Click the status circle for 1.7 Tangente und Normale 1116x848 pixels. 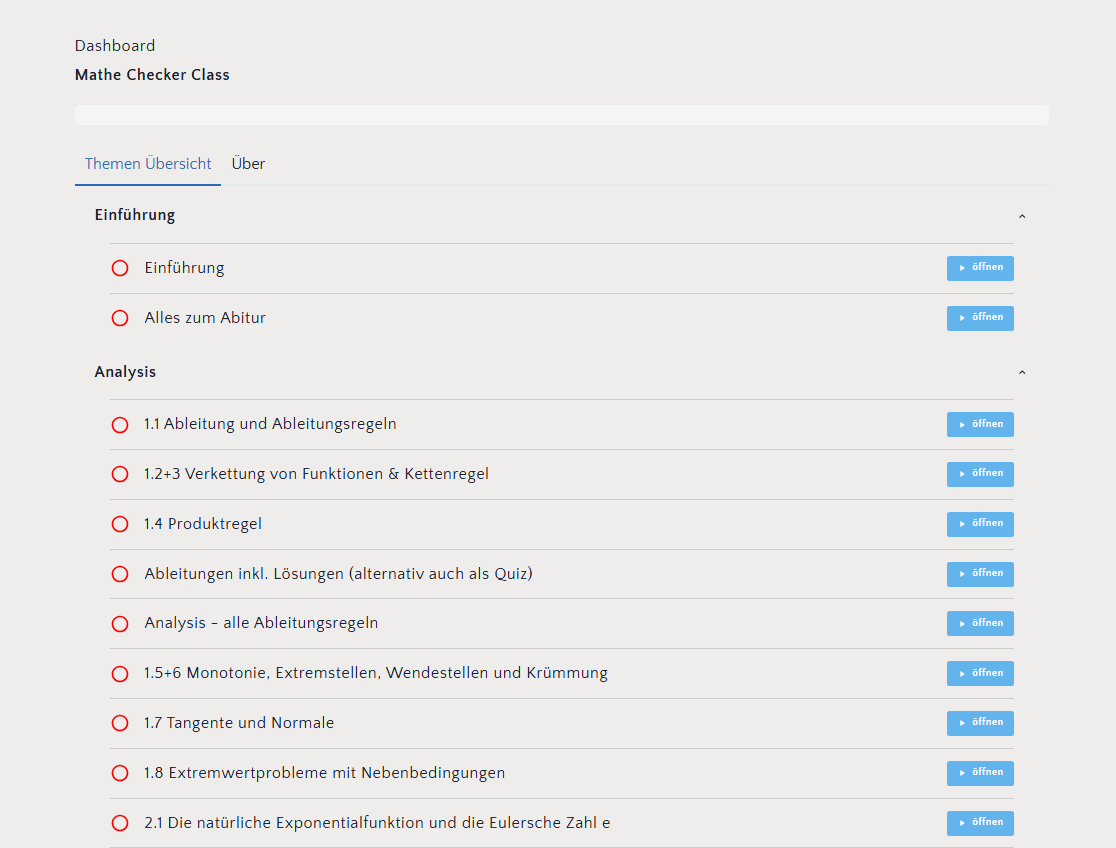point(120,723)
